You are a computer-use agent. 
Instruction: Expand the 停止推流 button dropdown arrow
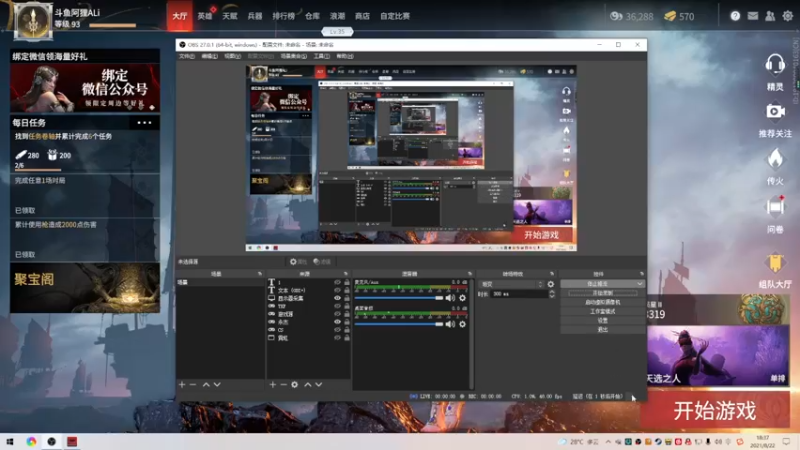(x=640, y=284)
